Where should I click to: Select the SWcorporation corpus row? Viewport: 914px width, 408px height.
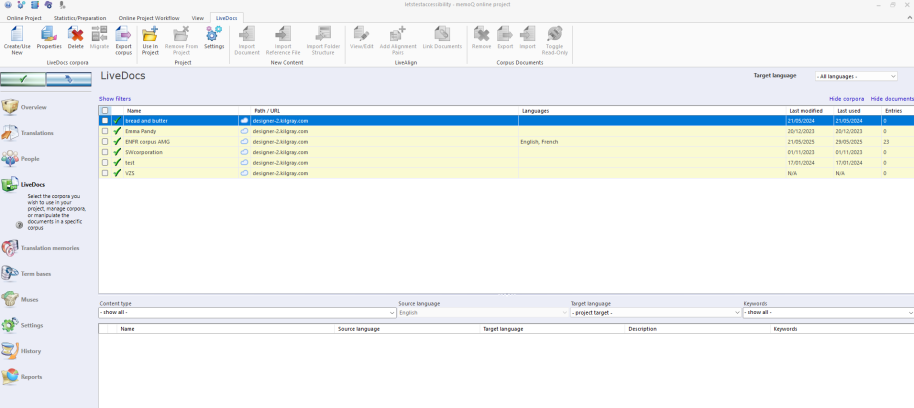tap(145, 152)
